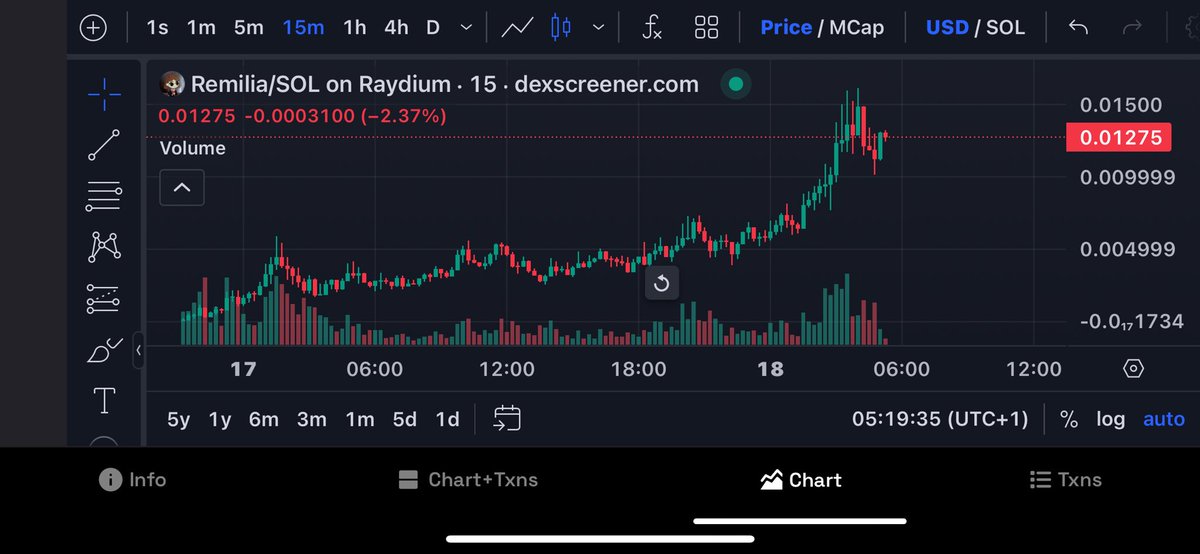Image resolution: width=1200 pixels, height=554 pixels.
Task: Open the Info tab
Action: pyautogui.click(x=133, y=480)
